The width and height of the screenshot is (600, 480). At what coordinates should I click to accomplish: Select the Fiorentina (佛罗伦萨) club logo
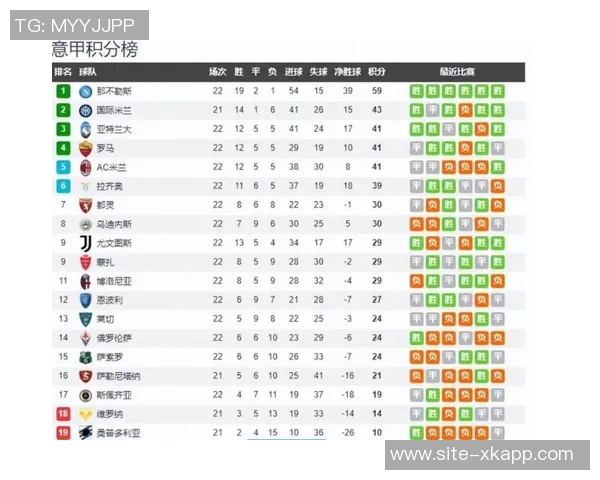point(86,338)
